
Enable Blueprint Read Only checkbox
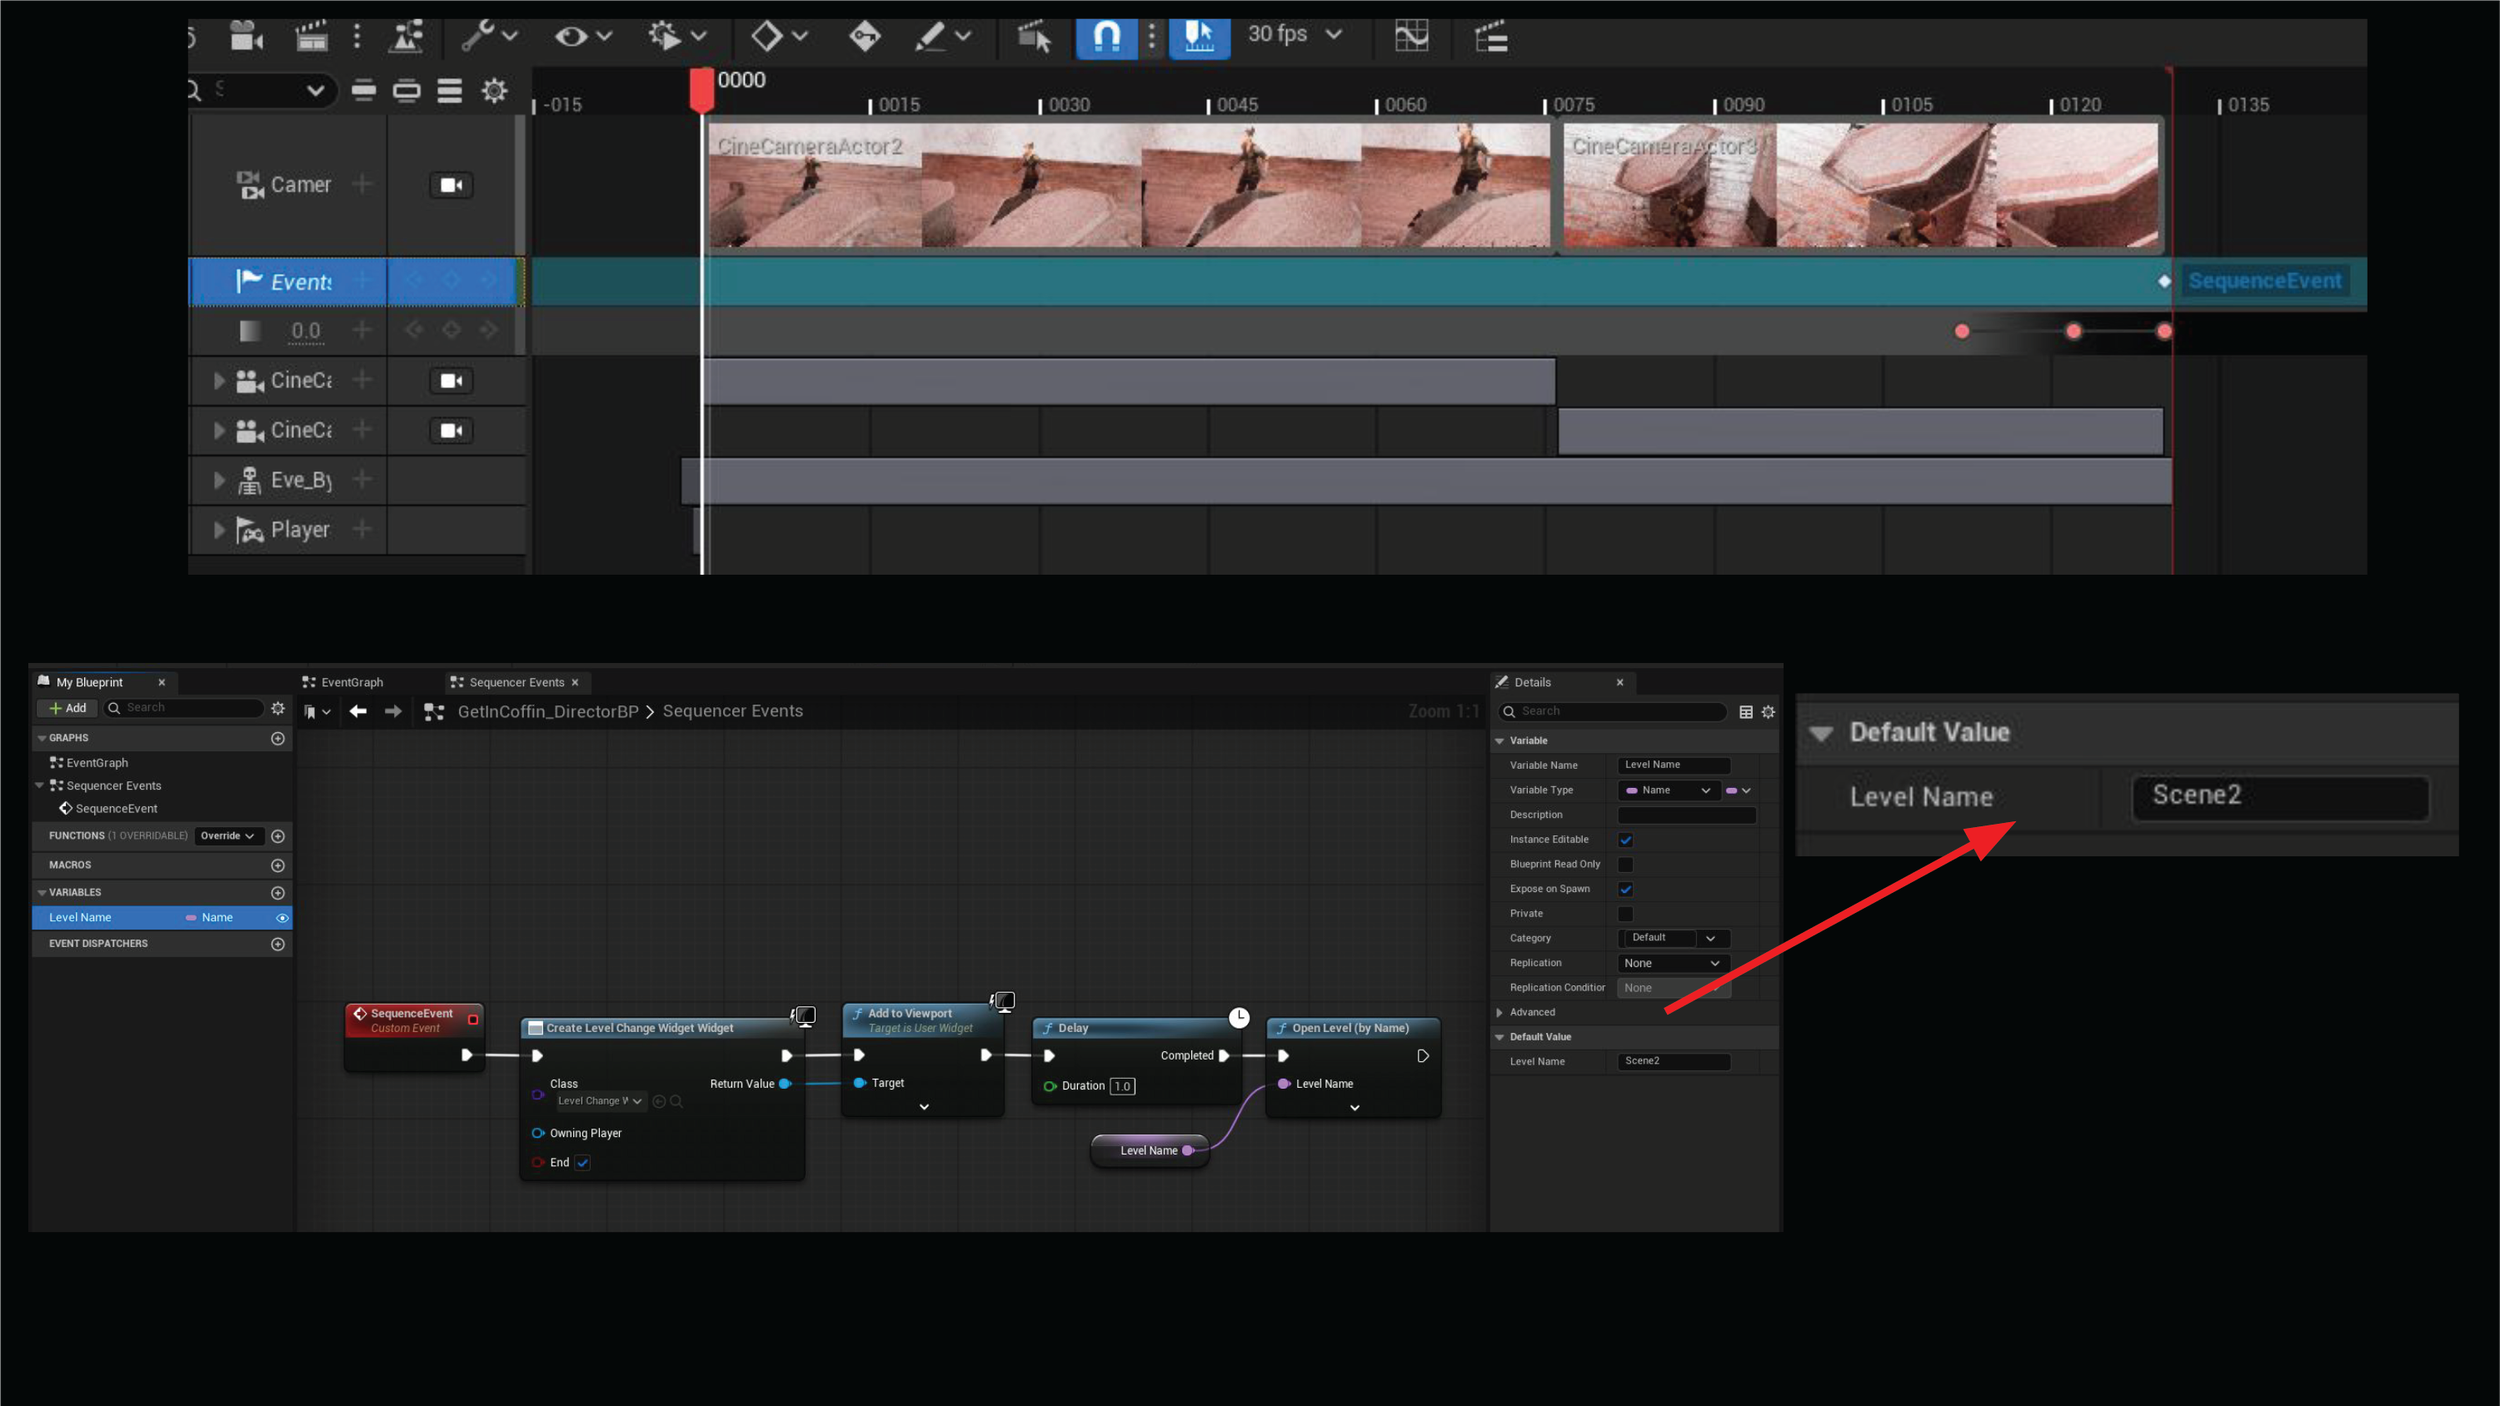tap(1626, 865)
